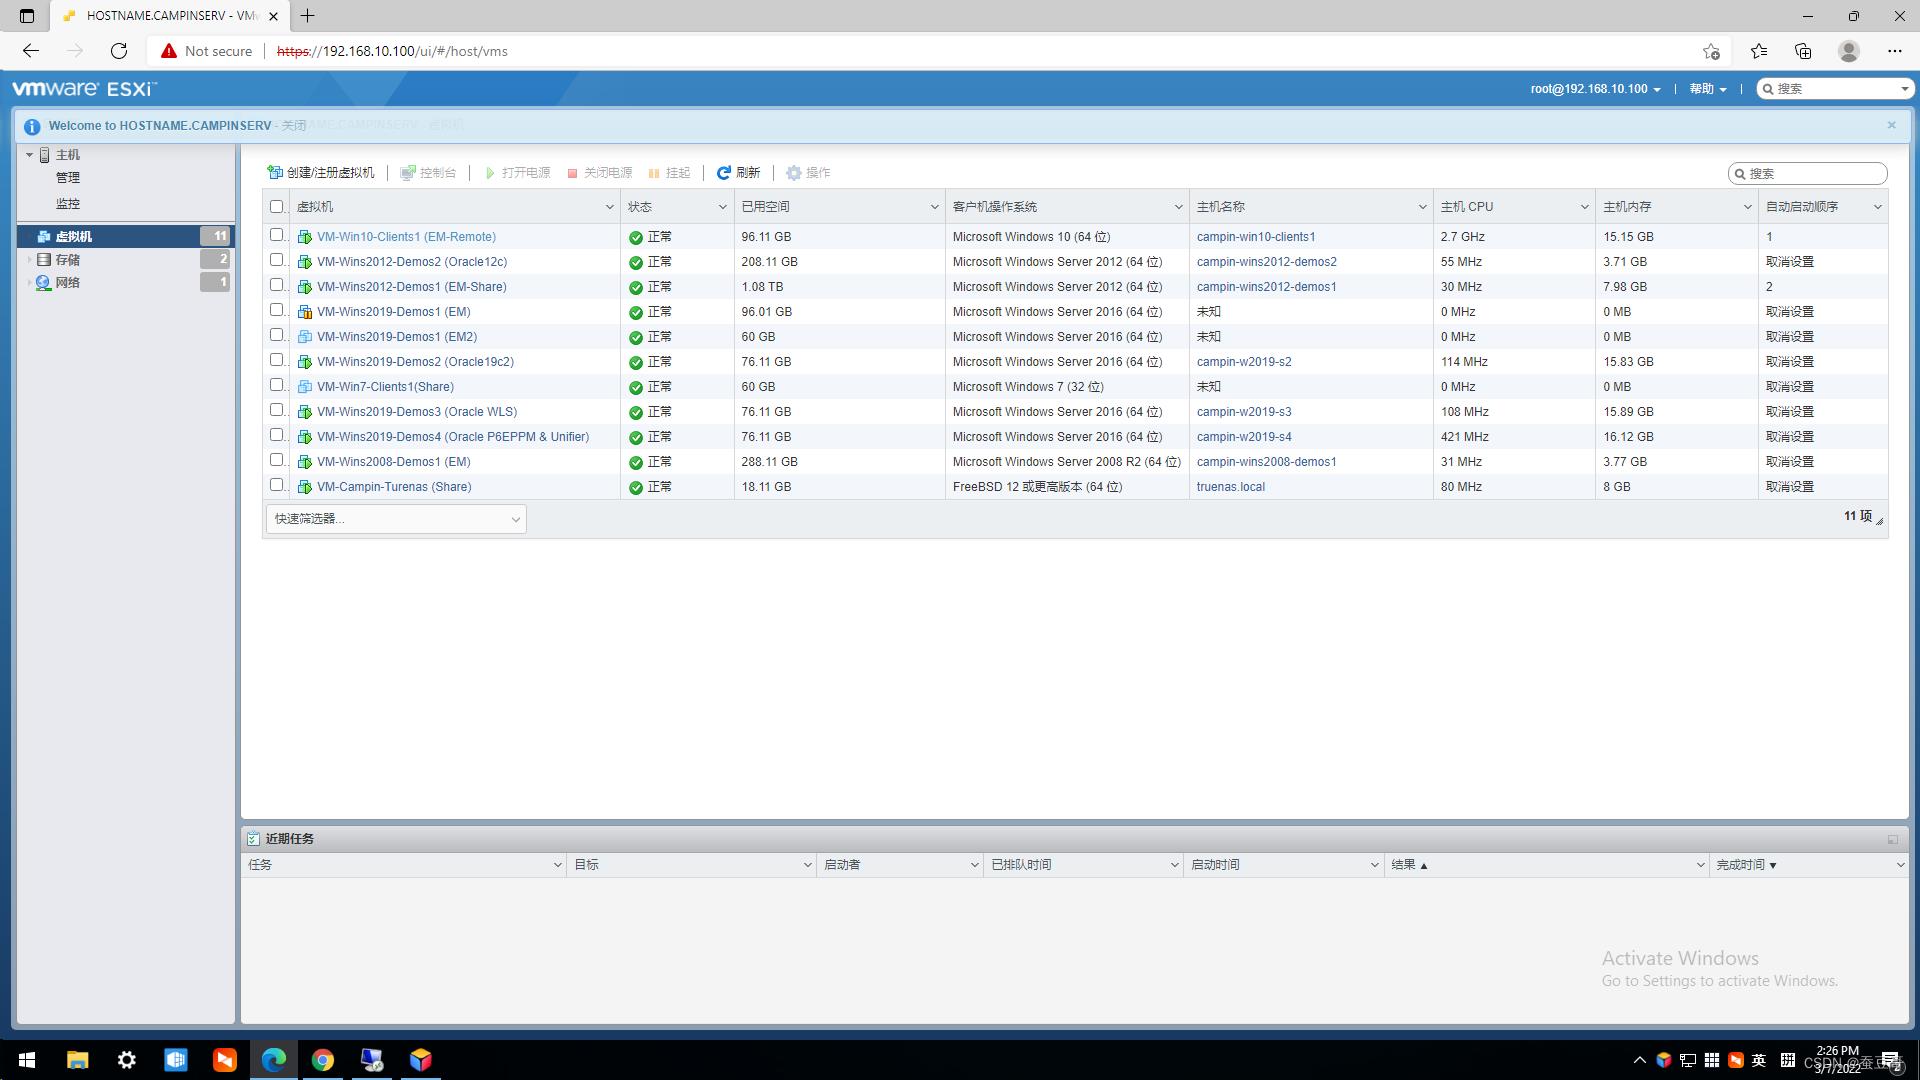Click the VMware ESXi logo
The image size is (1920, 1080).
coord(84,89)
